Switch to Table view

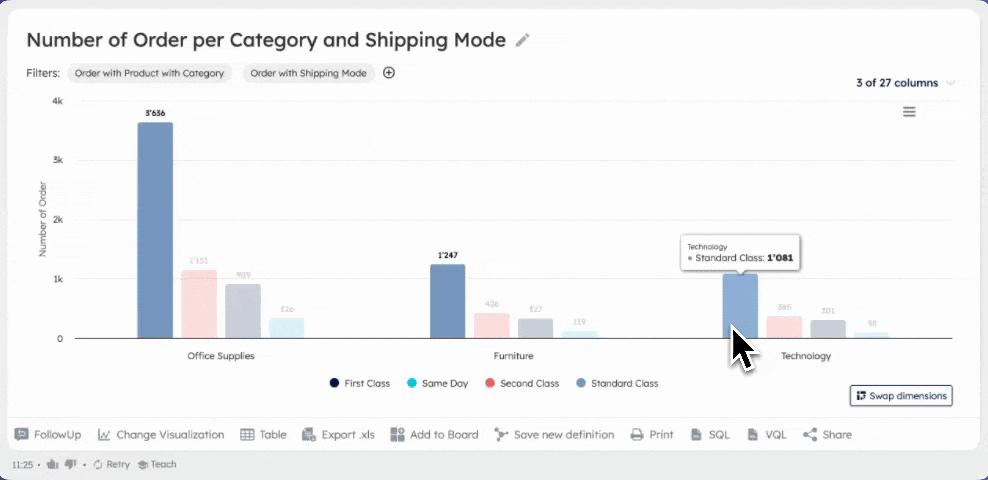pos(262,435)
